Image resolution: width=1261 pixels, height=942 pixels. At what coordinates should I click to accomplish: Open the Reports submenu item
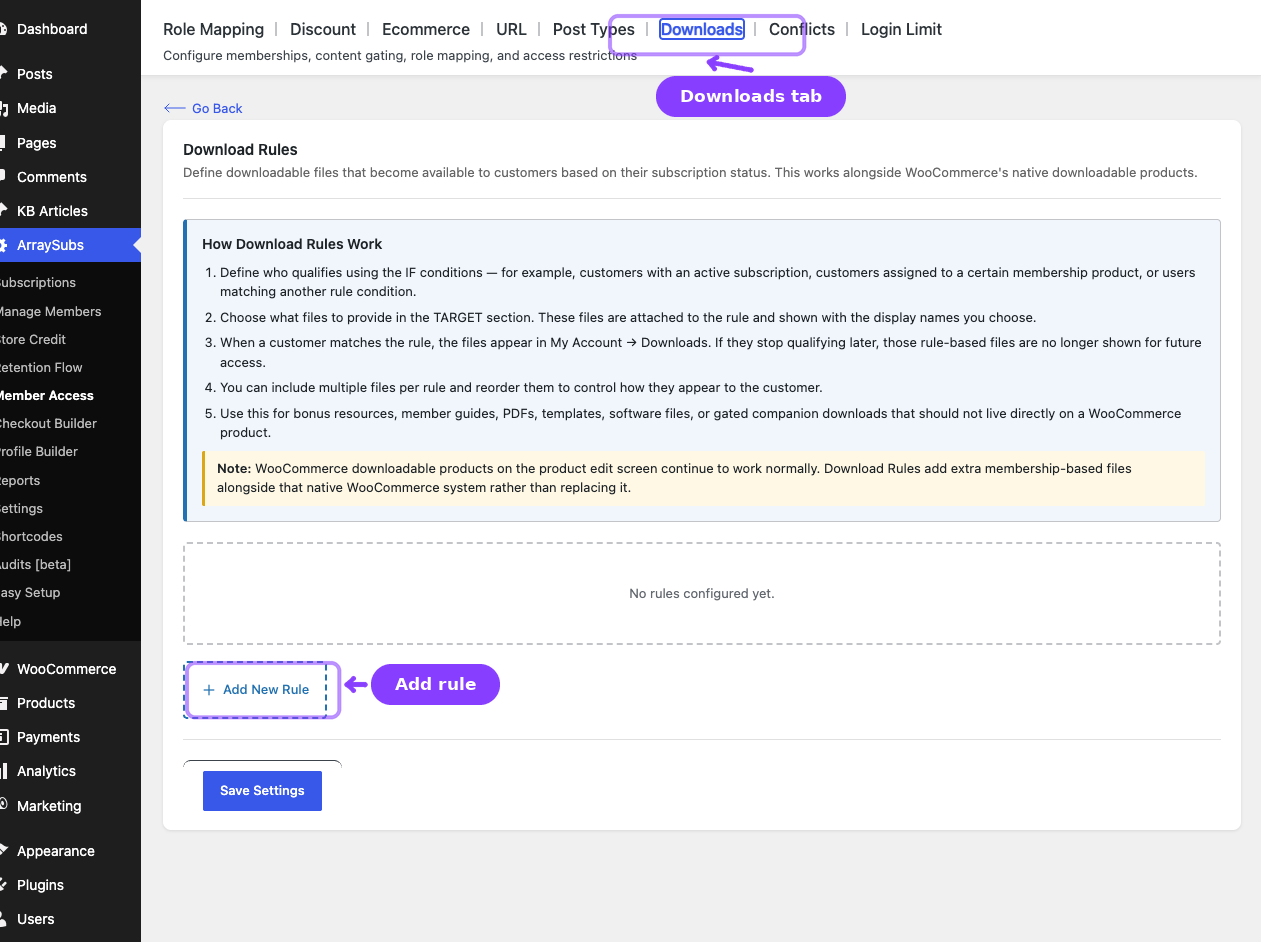coord(20,480)
